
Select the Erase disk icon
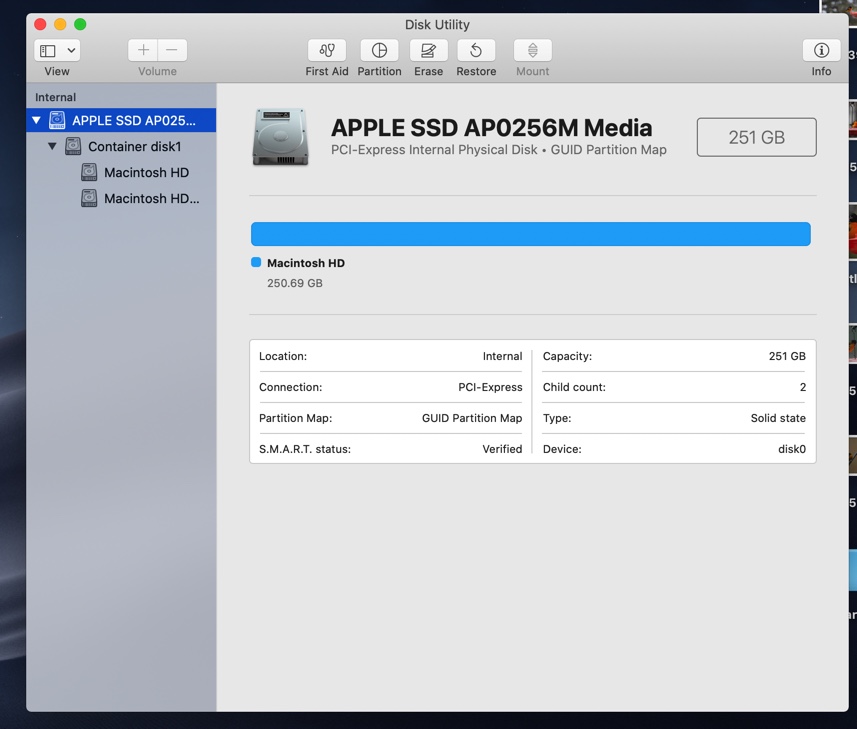tap(428, 50)
